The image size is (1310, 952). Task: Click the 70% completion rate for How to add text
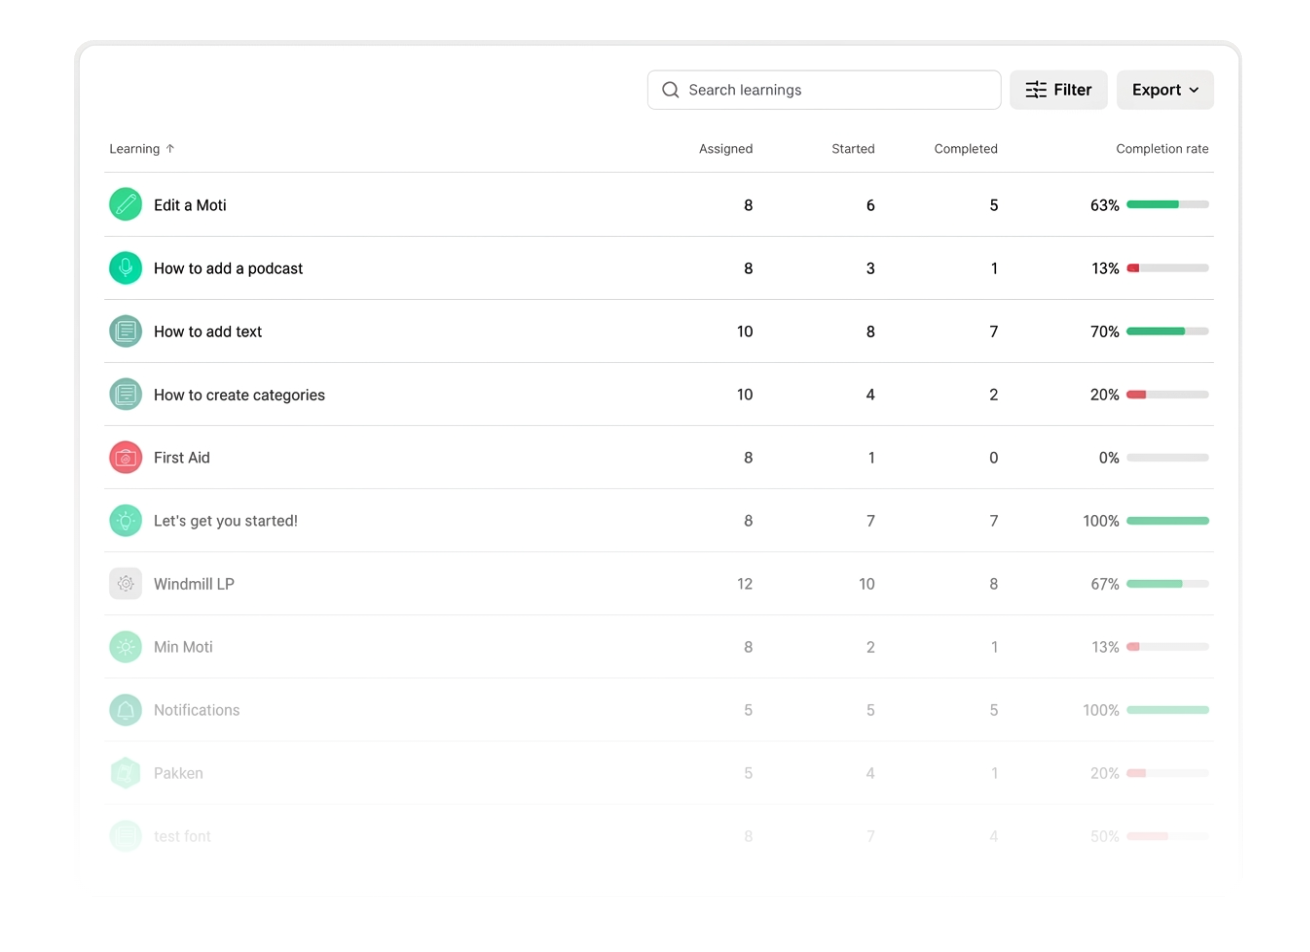[x=1105, y=331]
